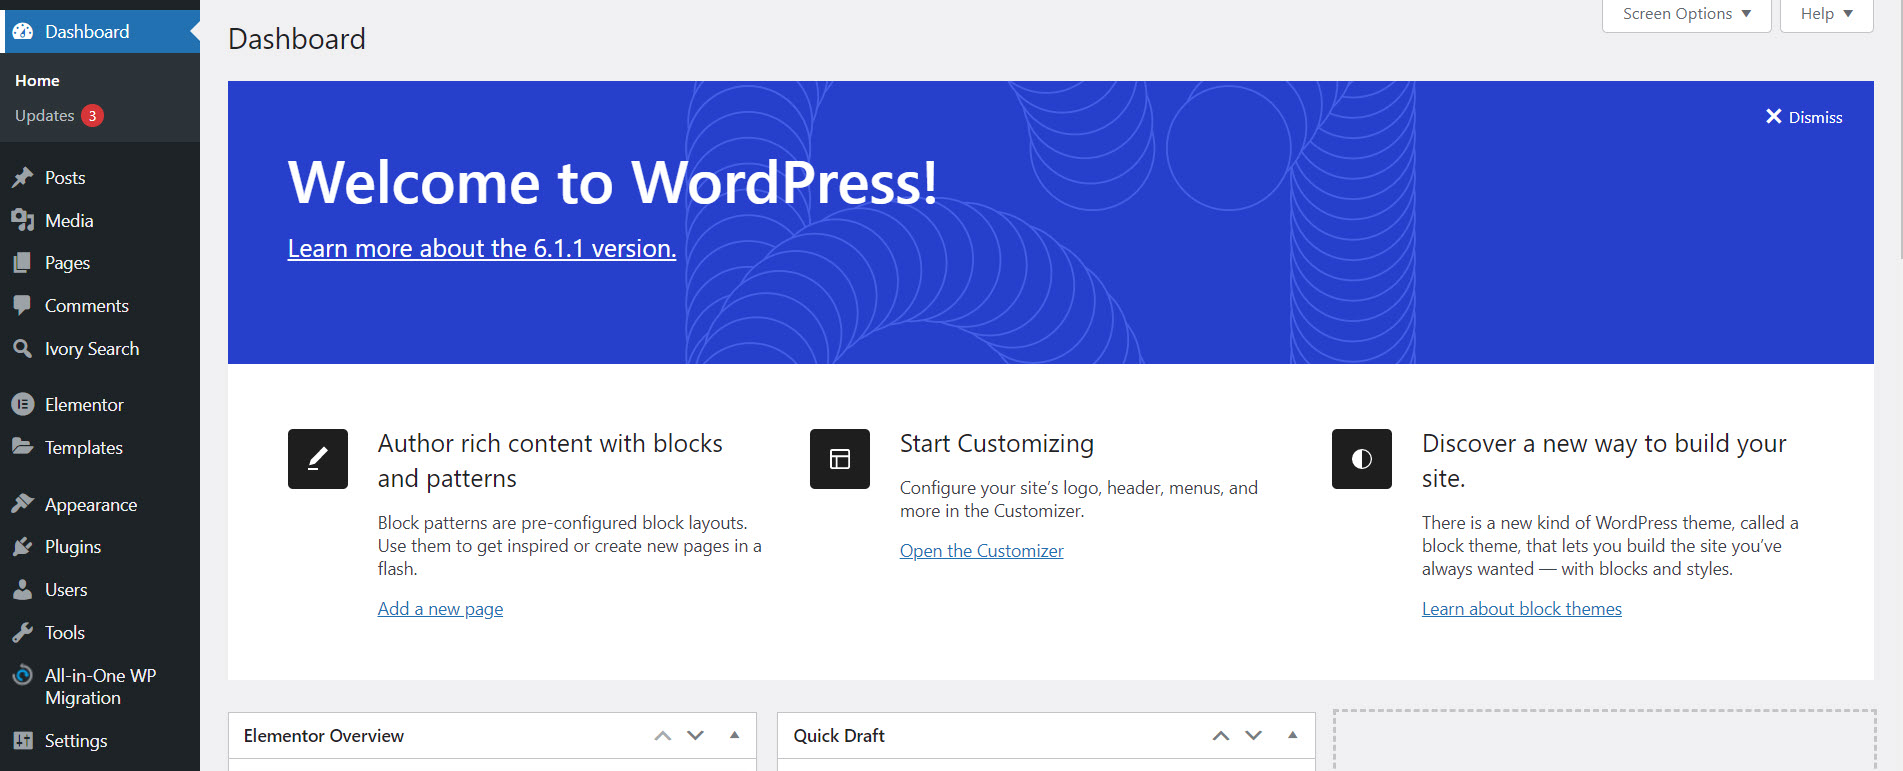Click the Pages icon in sidebar
Image resolution: width=1903 pixels, height=771 pixels.
click(22, 263)
